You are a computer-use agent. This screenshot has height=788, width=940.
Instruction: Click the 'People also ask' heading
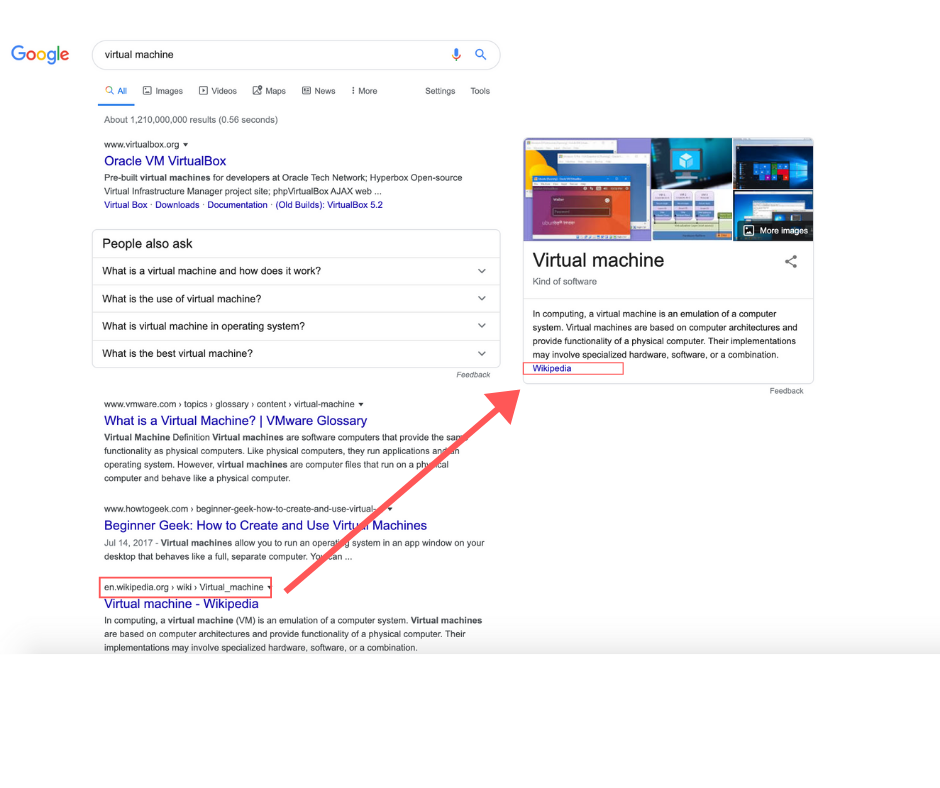pos(147,244)
